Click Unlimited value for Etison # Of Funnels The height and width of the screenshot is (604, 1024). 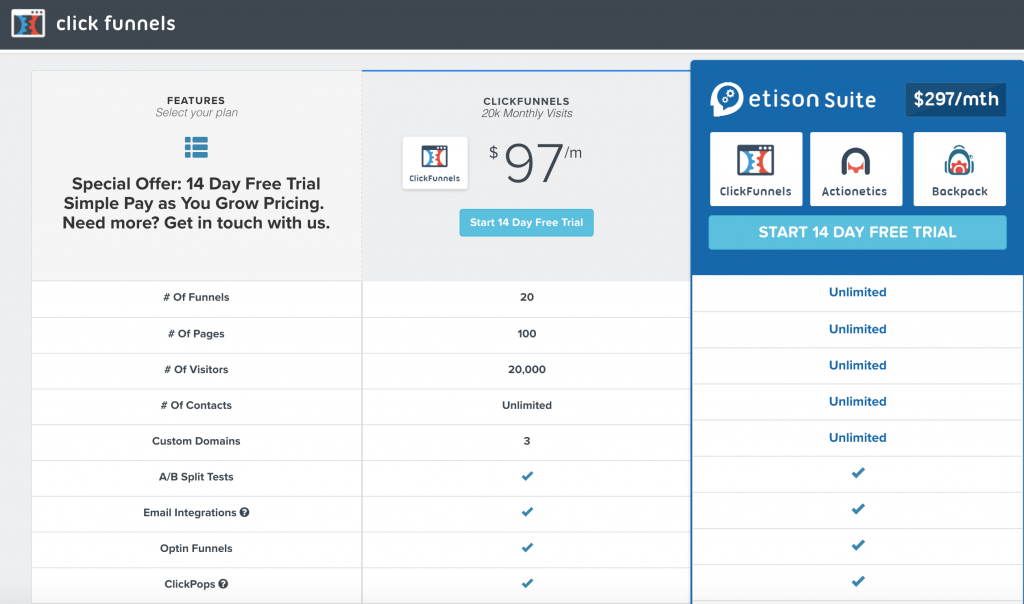(x=857, y=292)
